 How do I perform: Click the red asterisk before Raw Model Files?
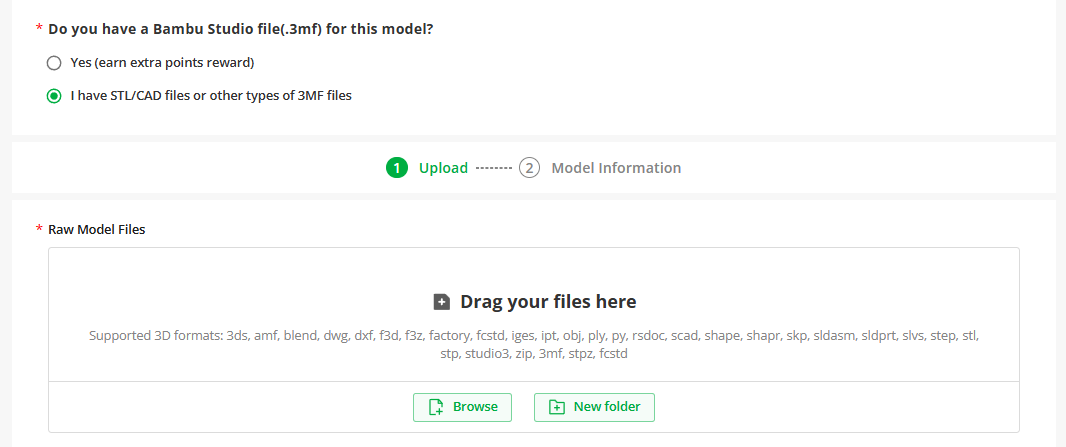(39, 230)
